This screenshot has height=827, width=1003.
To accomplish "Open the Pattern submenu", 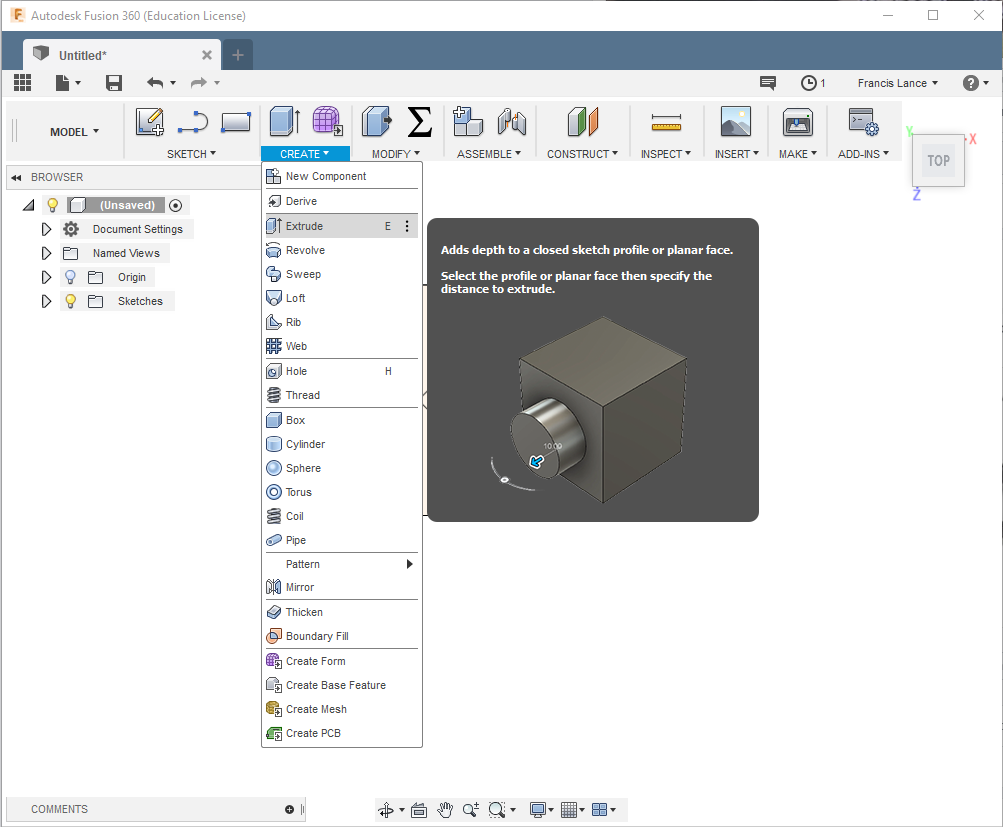I will 342,564.
